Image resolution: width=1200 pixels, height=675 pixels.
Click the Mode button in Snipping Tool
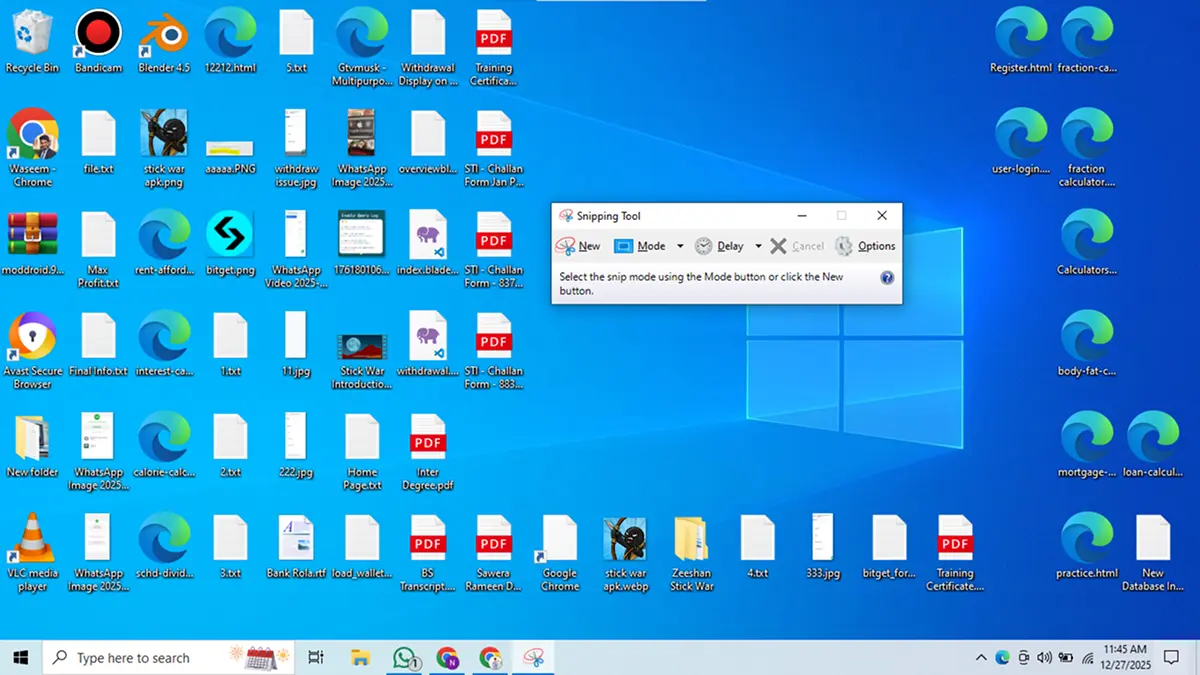(x=640, y=246)
